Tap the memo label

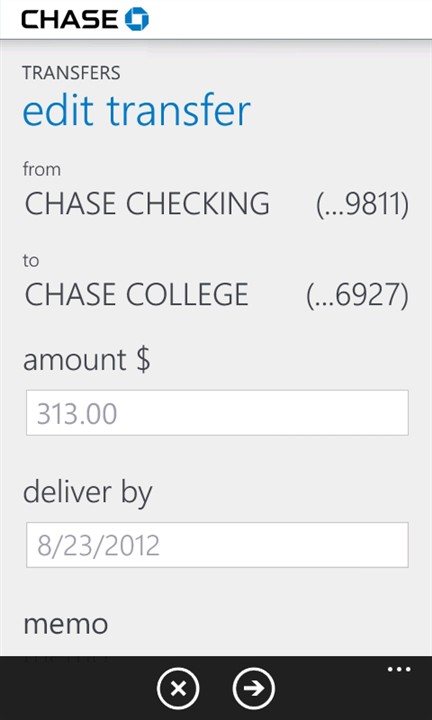pos(66,624)
